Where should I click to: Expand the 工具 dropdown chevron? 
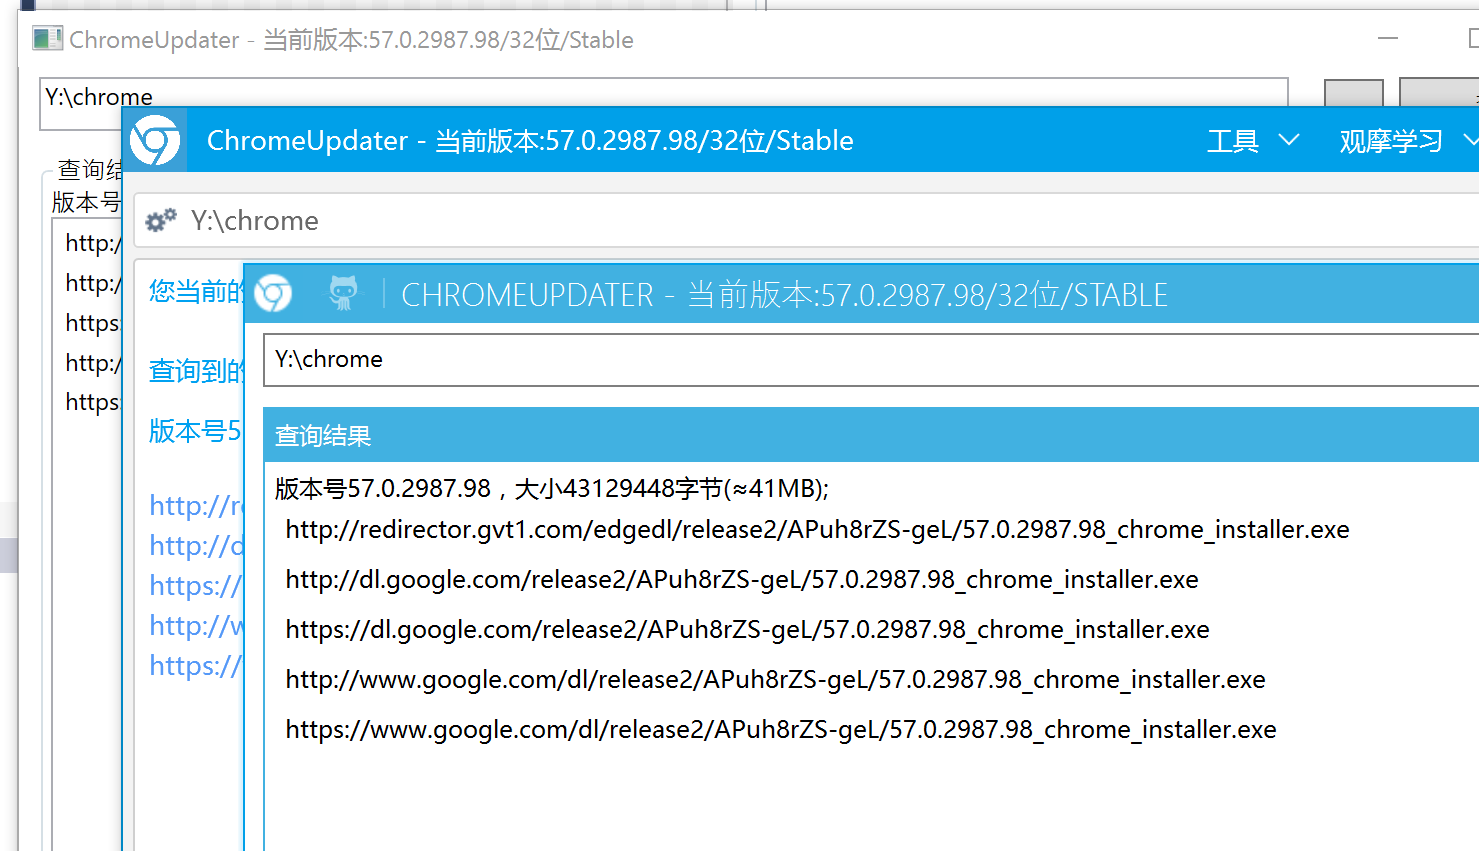pyautogui.click(x=1289, y=140)
